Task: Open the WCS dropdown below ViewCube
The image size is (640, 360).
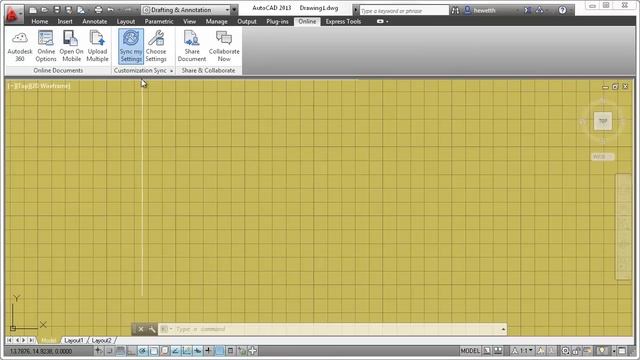Action: [x=602, y=157]
